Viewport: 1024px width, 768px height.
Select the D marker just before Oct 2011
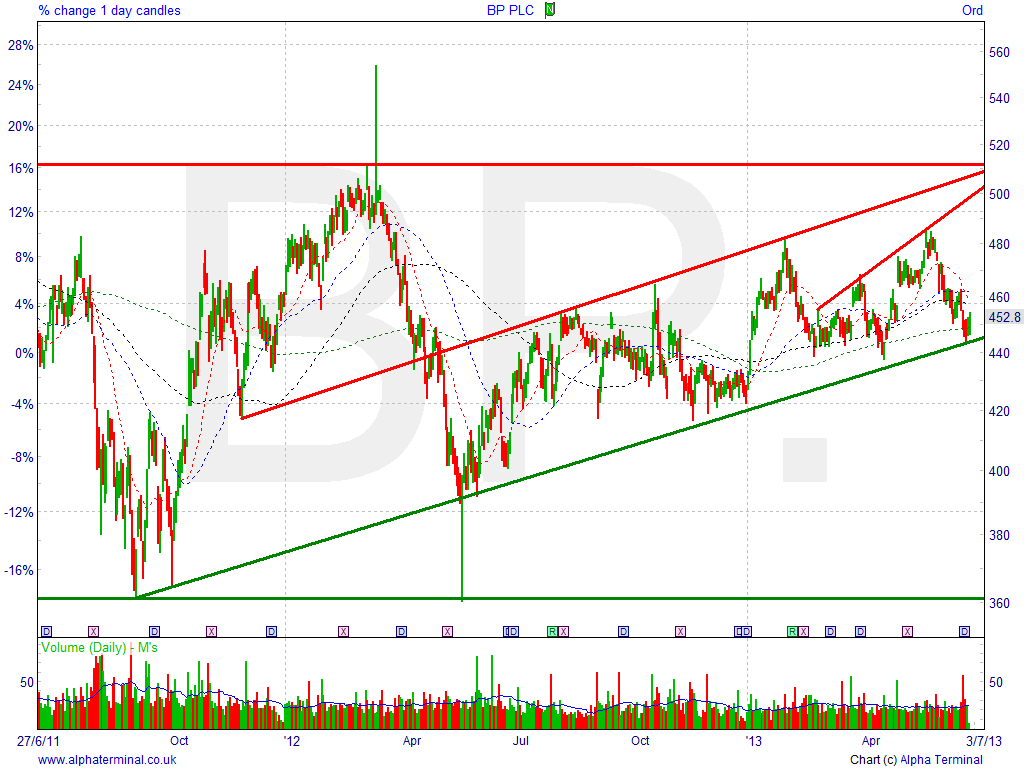pyautogui.click(x=154, y=632)
